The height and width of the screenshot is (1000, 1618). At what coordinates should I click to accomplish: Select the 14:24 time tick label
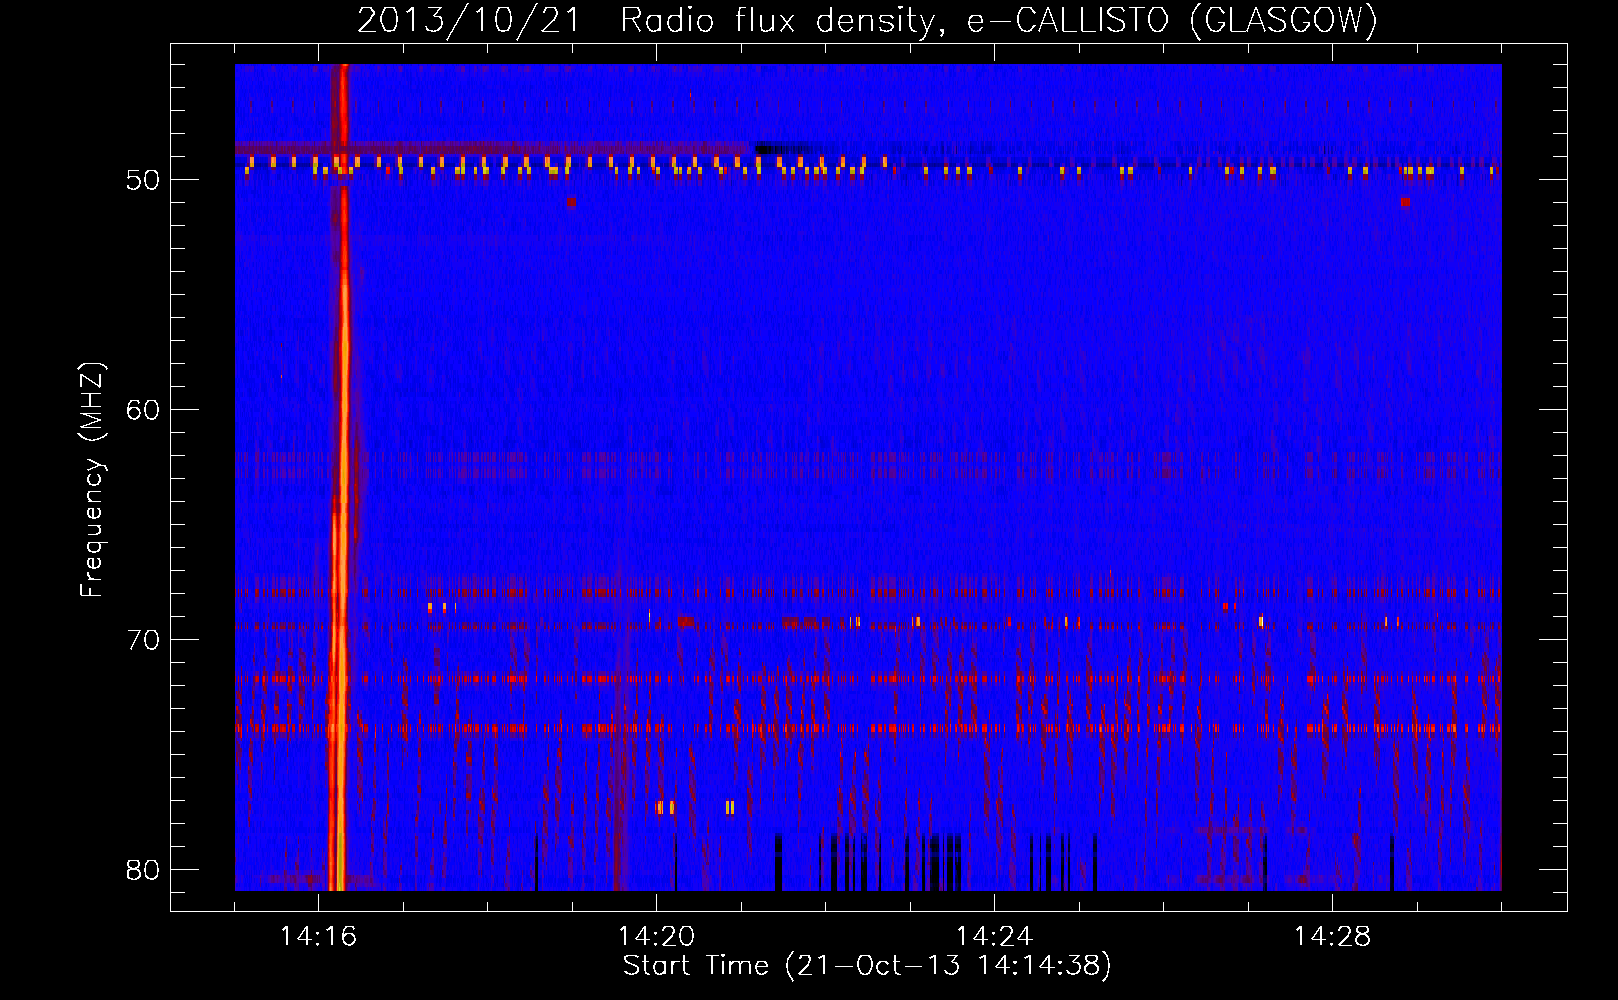tap(994, 936)
